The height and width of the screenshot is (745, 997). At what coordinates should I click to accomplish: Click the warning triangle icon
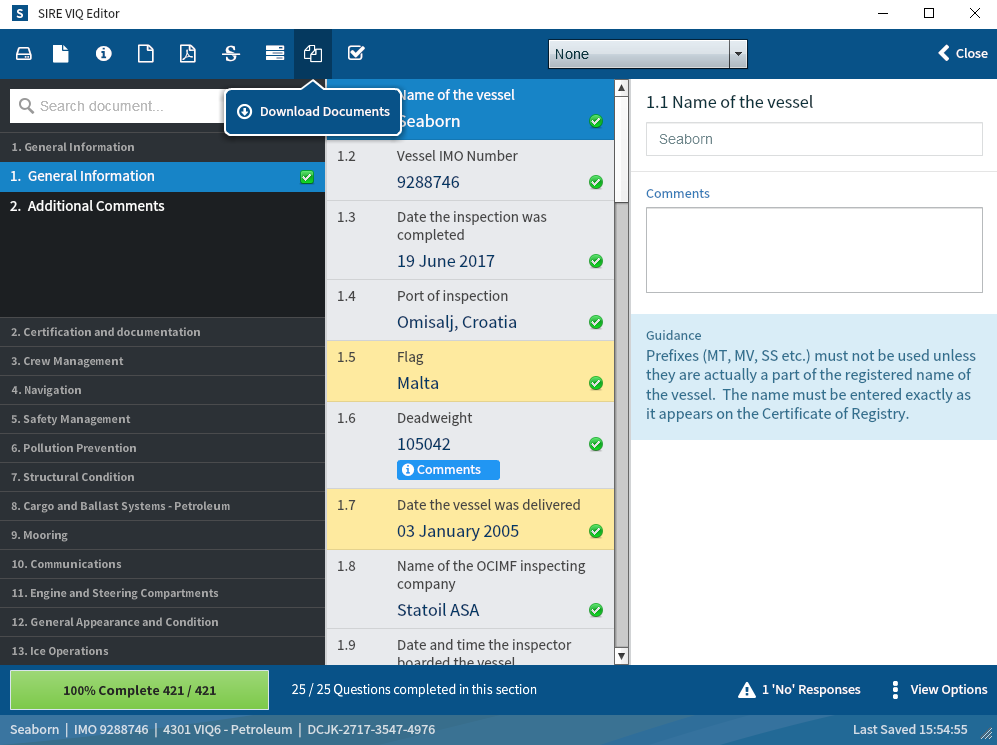click(746, 690)
